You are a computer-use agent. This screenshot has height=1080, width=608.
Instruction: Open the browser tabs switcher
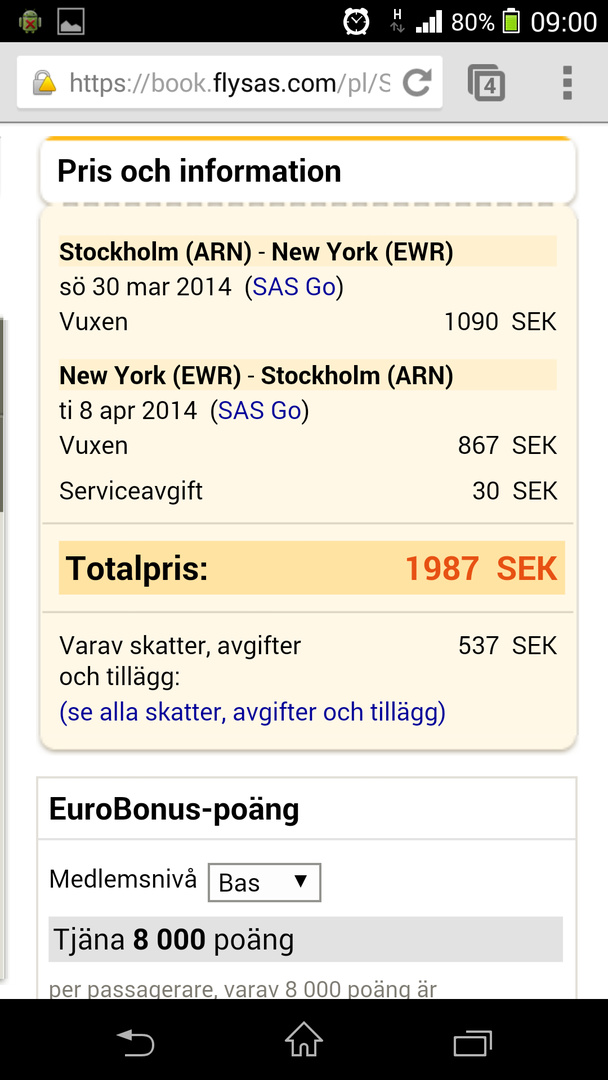(486, 83)
